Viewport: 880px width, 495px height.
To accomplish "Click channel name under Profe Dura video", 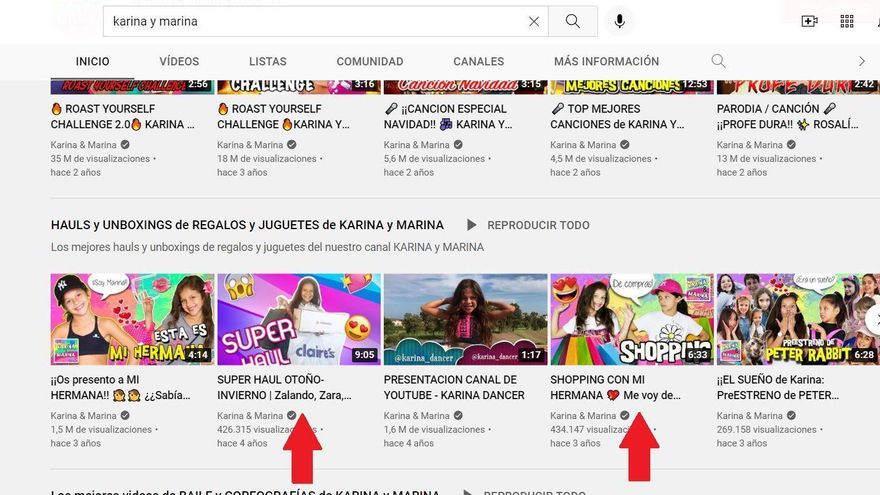I will pyautogui.click(x=750, y=145).
